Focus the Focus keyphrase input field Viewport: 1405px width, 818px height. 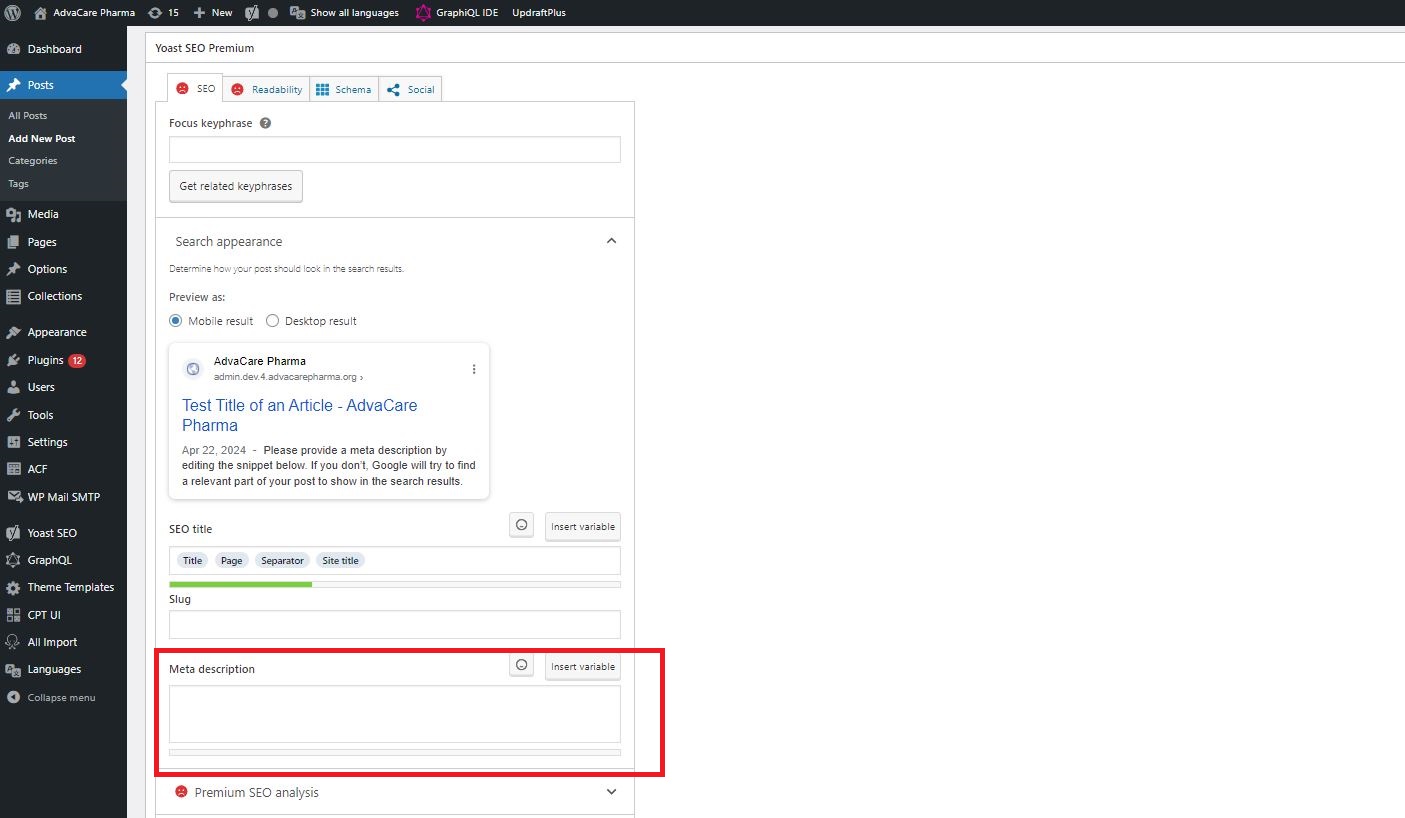(395, 150)
